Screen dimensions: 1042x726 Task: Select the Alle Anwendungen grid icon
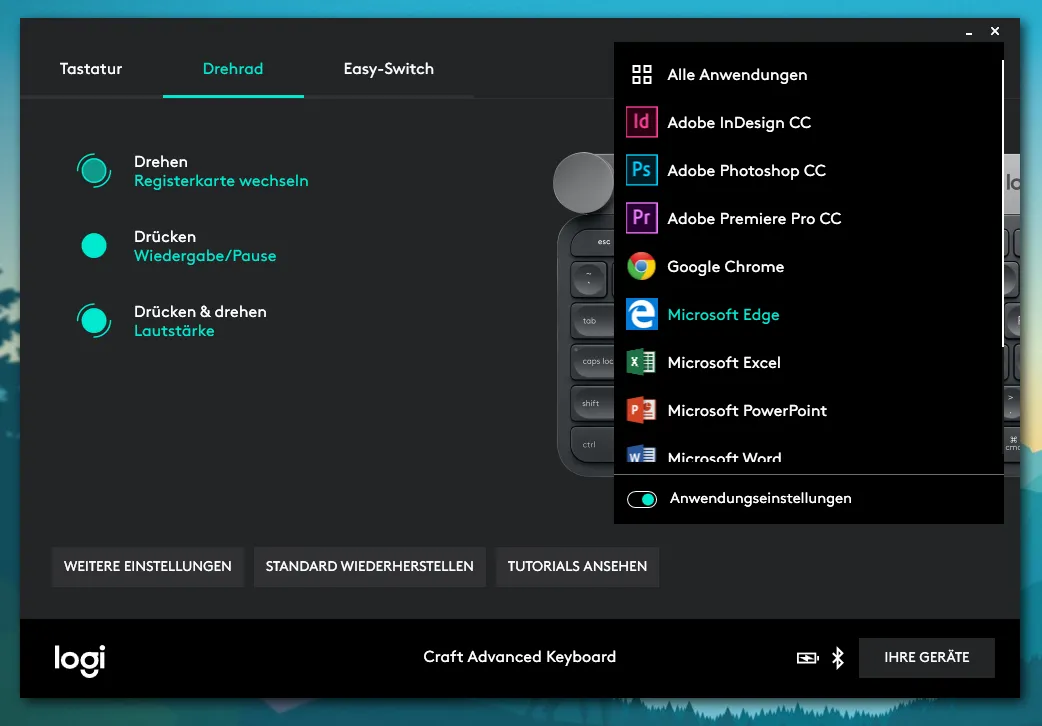pyautogui.click(x=641, y=74)
